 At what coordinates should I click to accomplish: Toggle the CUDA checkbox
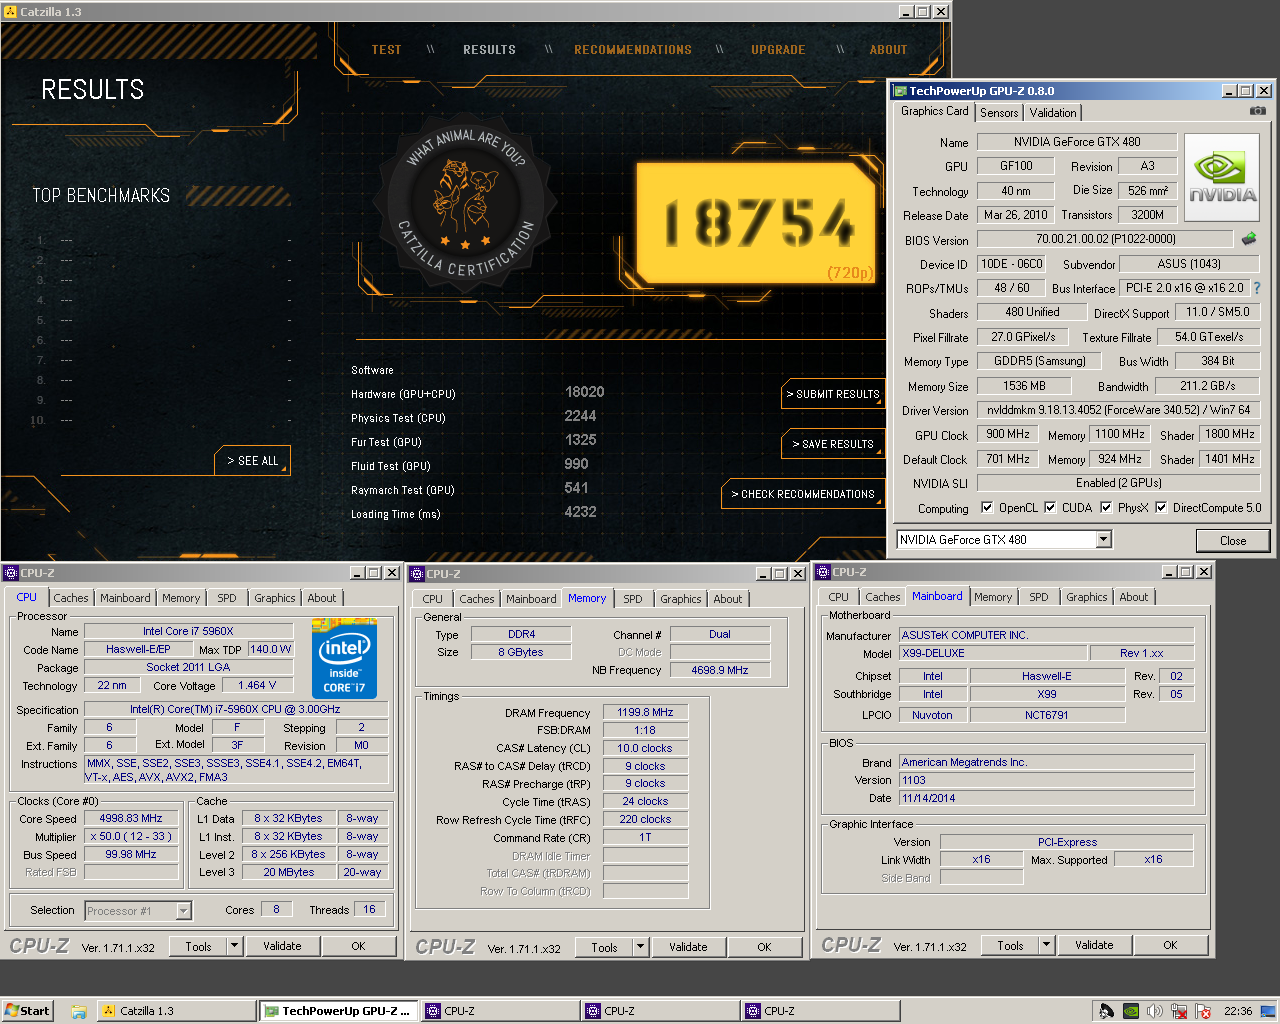click(1050, 507)
